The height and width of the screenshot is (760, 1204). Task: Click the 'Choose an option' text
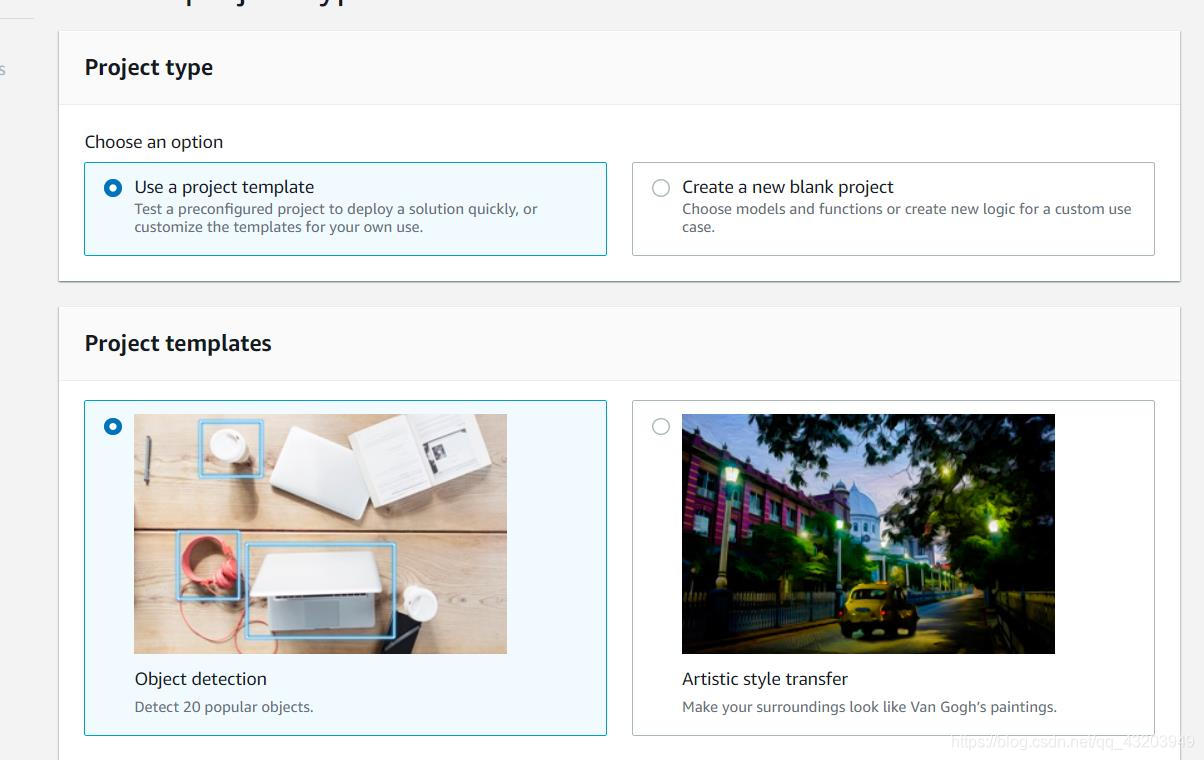(154, 142)
